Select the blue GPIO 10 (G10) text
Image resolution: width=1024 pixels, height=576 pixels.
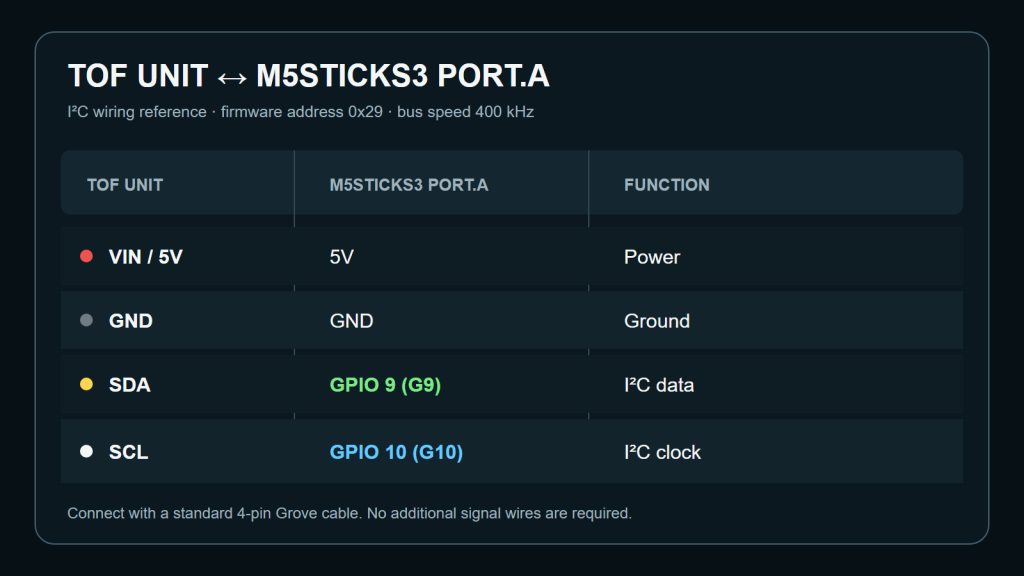[396, 452]
